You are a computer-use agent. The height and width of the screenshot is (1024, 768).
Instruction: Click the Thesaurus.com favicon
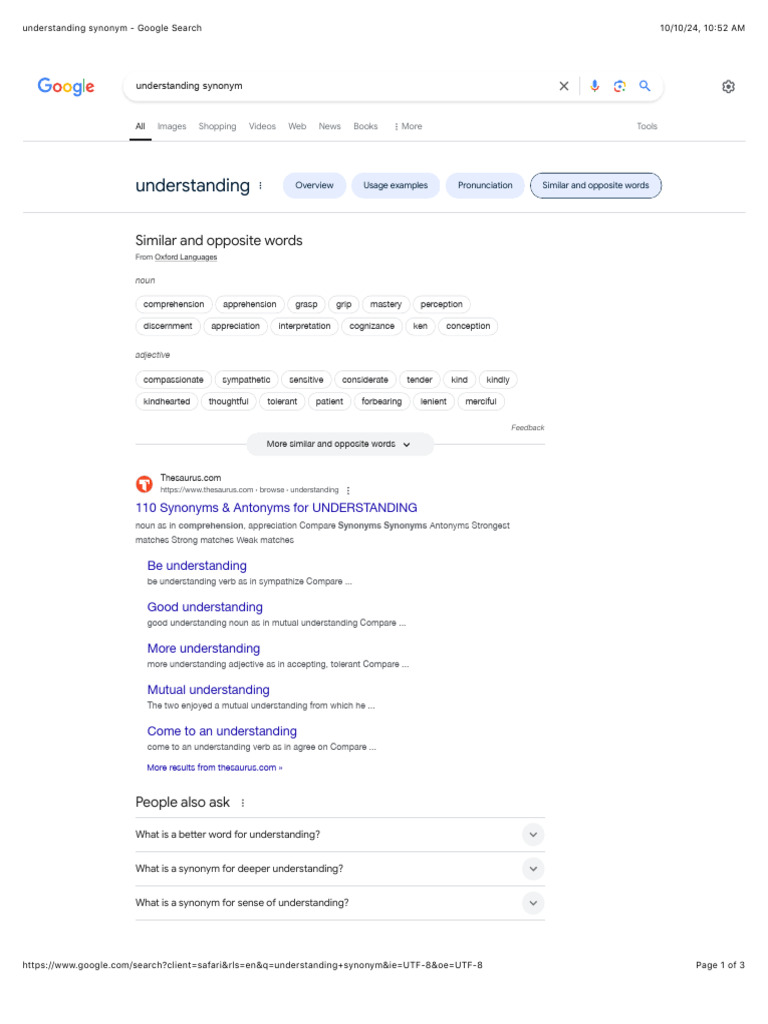pos(145,484)
